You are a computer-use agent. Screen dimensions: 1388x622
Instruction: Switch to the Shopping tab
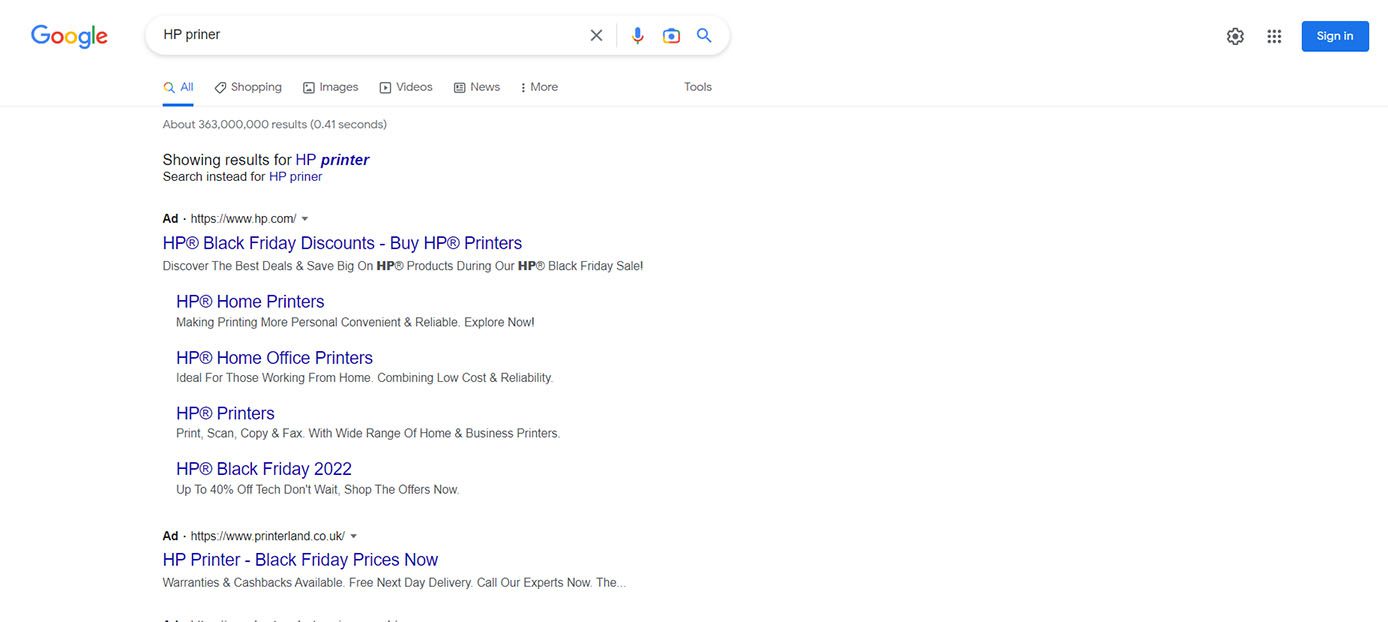pos(248,87)
